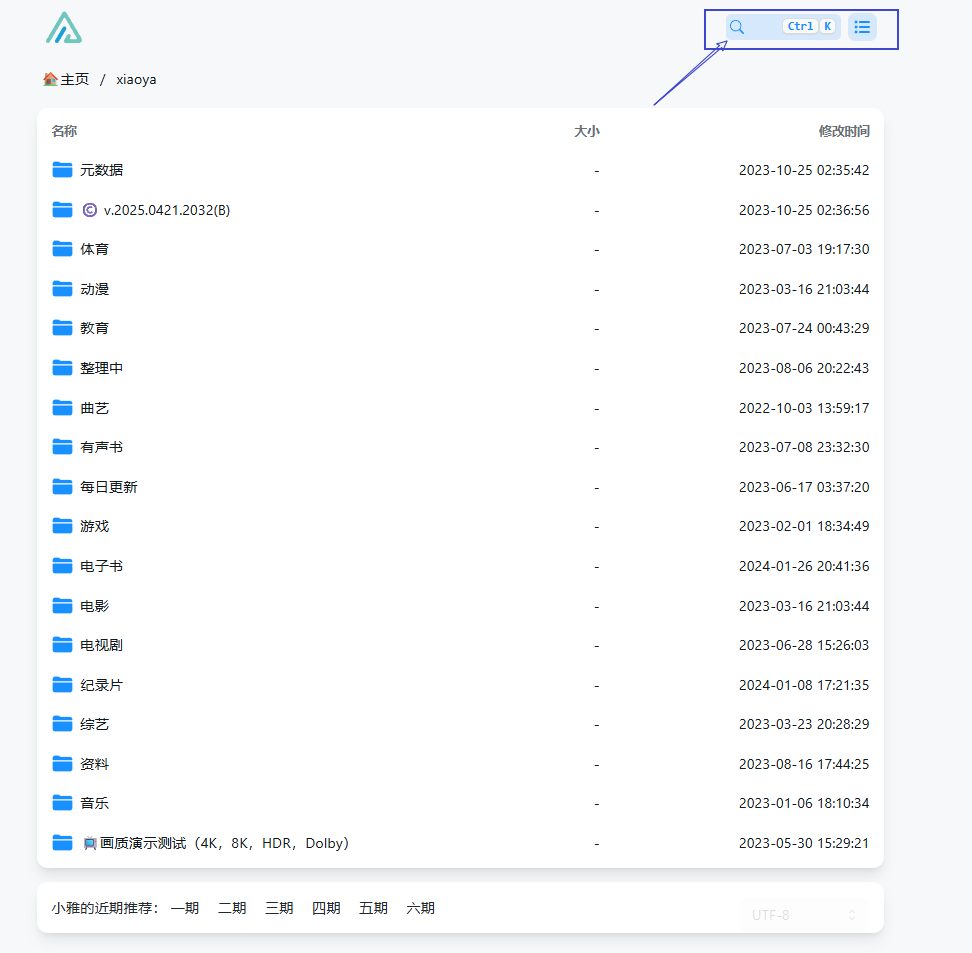
Task: Open the 整理中 folder icon
Action: [62, 368]
